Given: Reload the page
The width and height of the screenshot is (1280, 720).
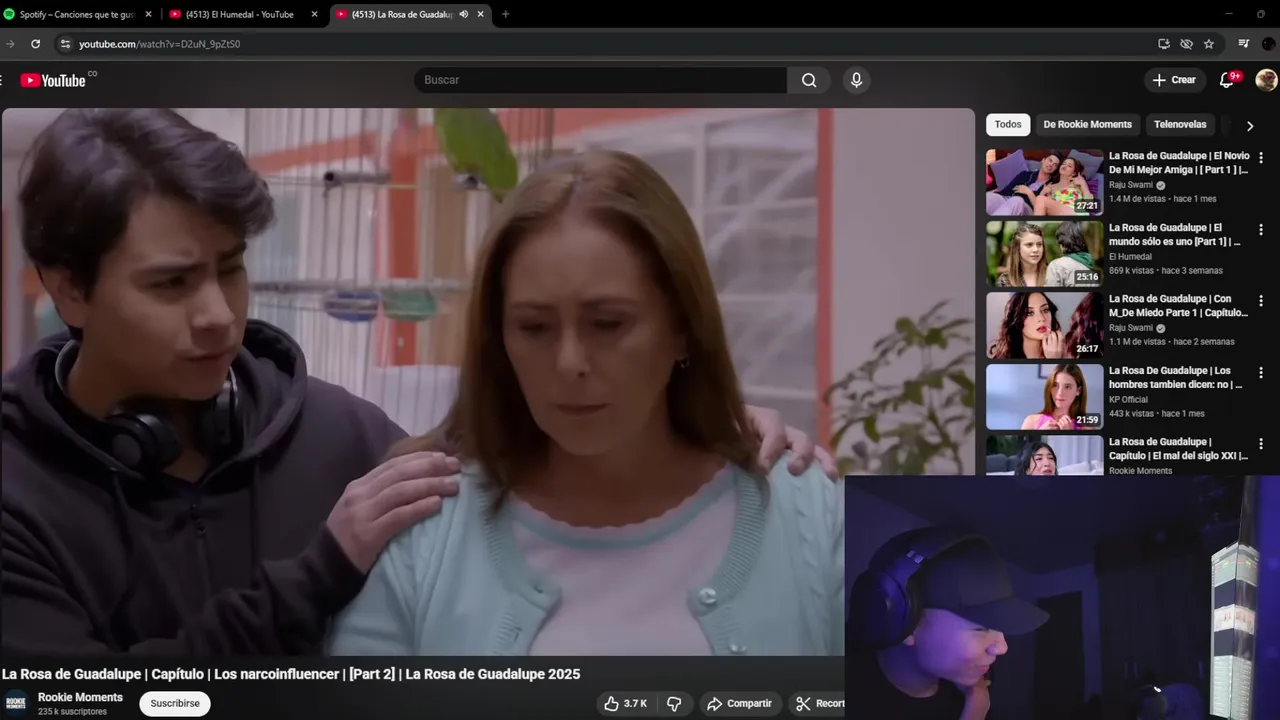Looking at the screenshot, I should tap(35, 44).
